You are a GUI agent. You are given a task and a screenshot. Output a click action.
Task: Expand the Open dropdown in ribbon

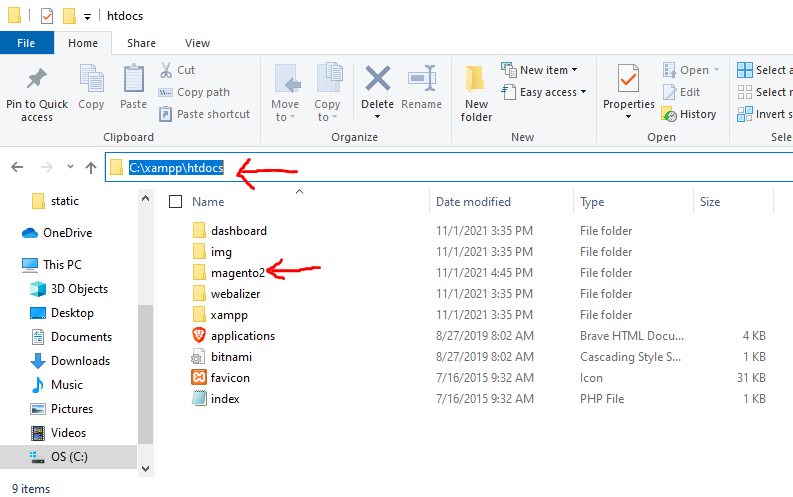(716, 70)
